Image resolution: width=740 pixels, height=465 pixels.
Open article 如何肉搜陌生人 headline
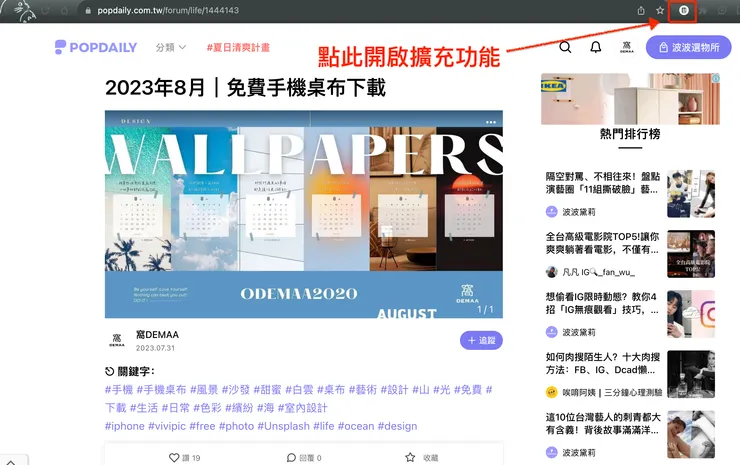[602, 363]
